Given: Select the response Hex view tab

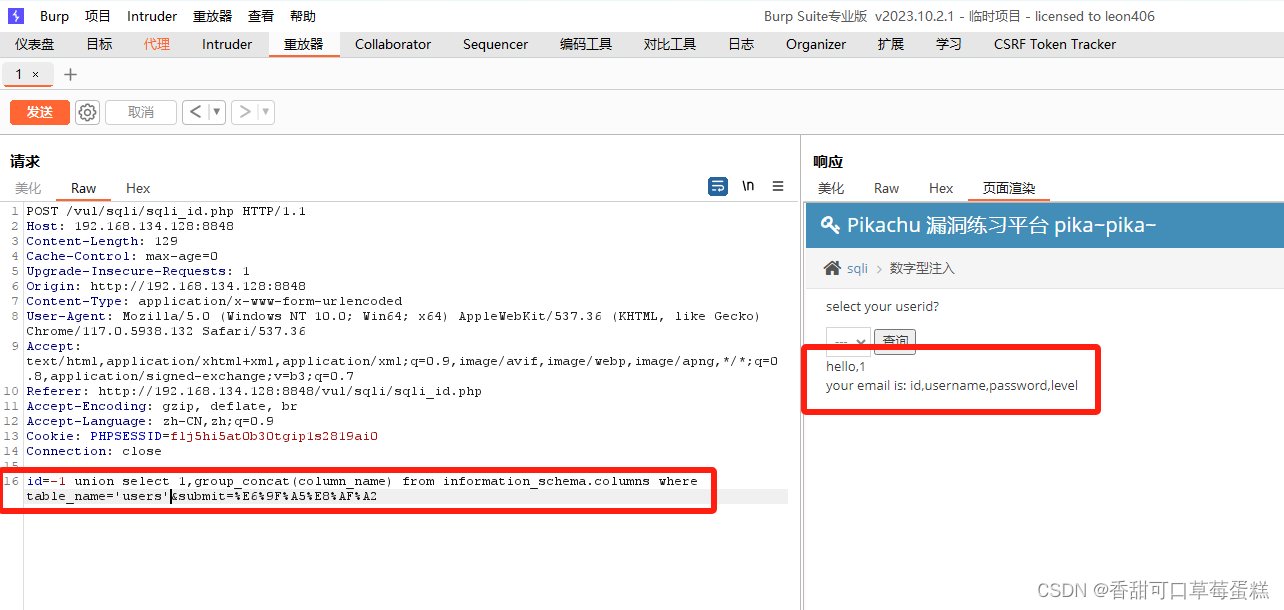Looking at the screenshot, I should (x=941, y=188).
